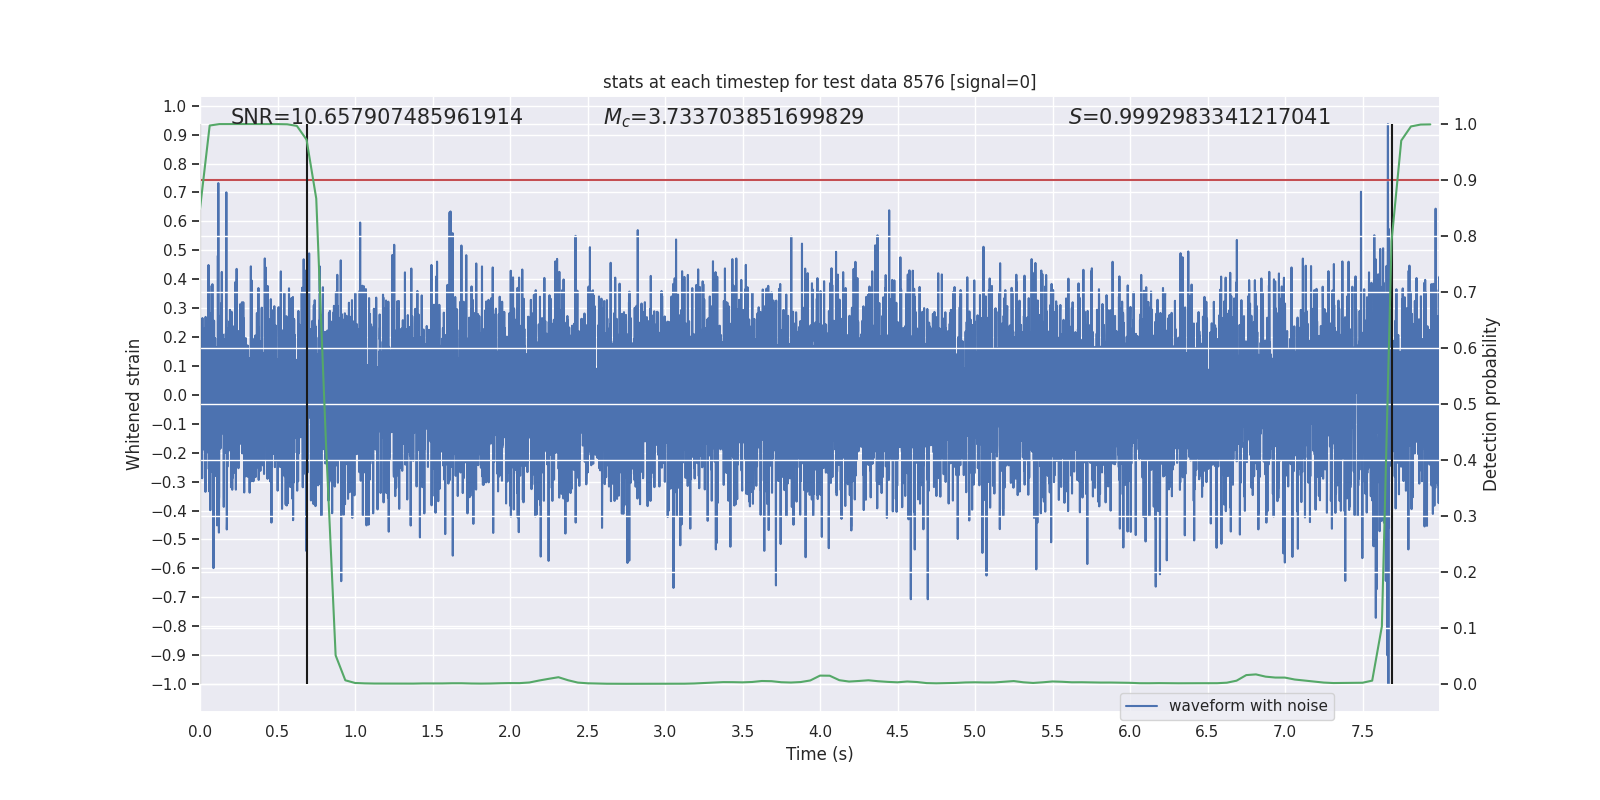
Task: Click the 0.0 tick on the time axis
Action: pyautogui.click(x=200, y=731)
